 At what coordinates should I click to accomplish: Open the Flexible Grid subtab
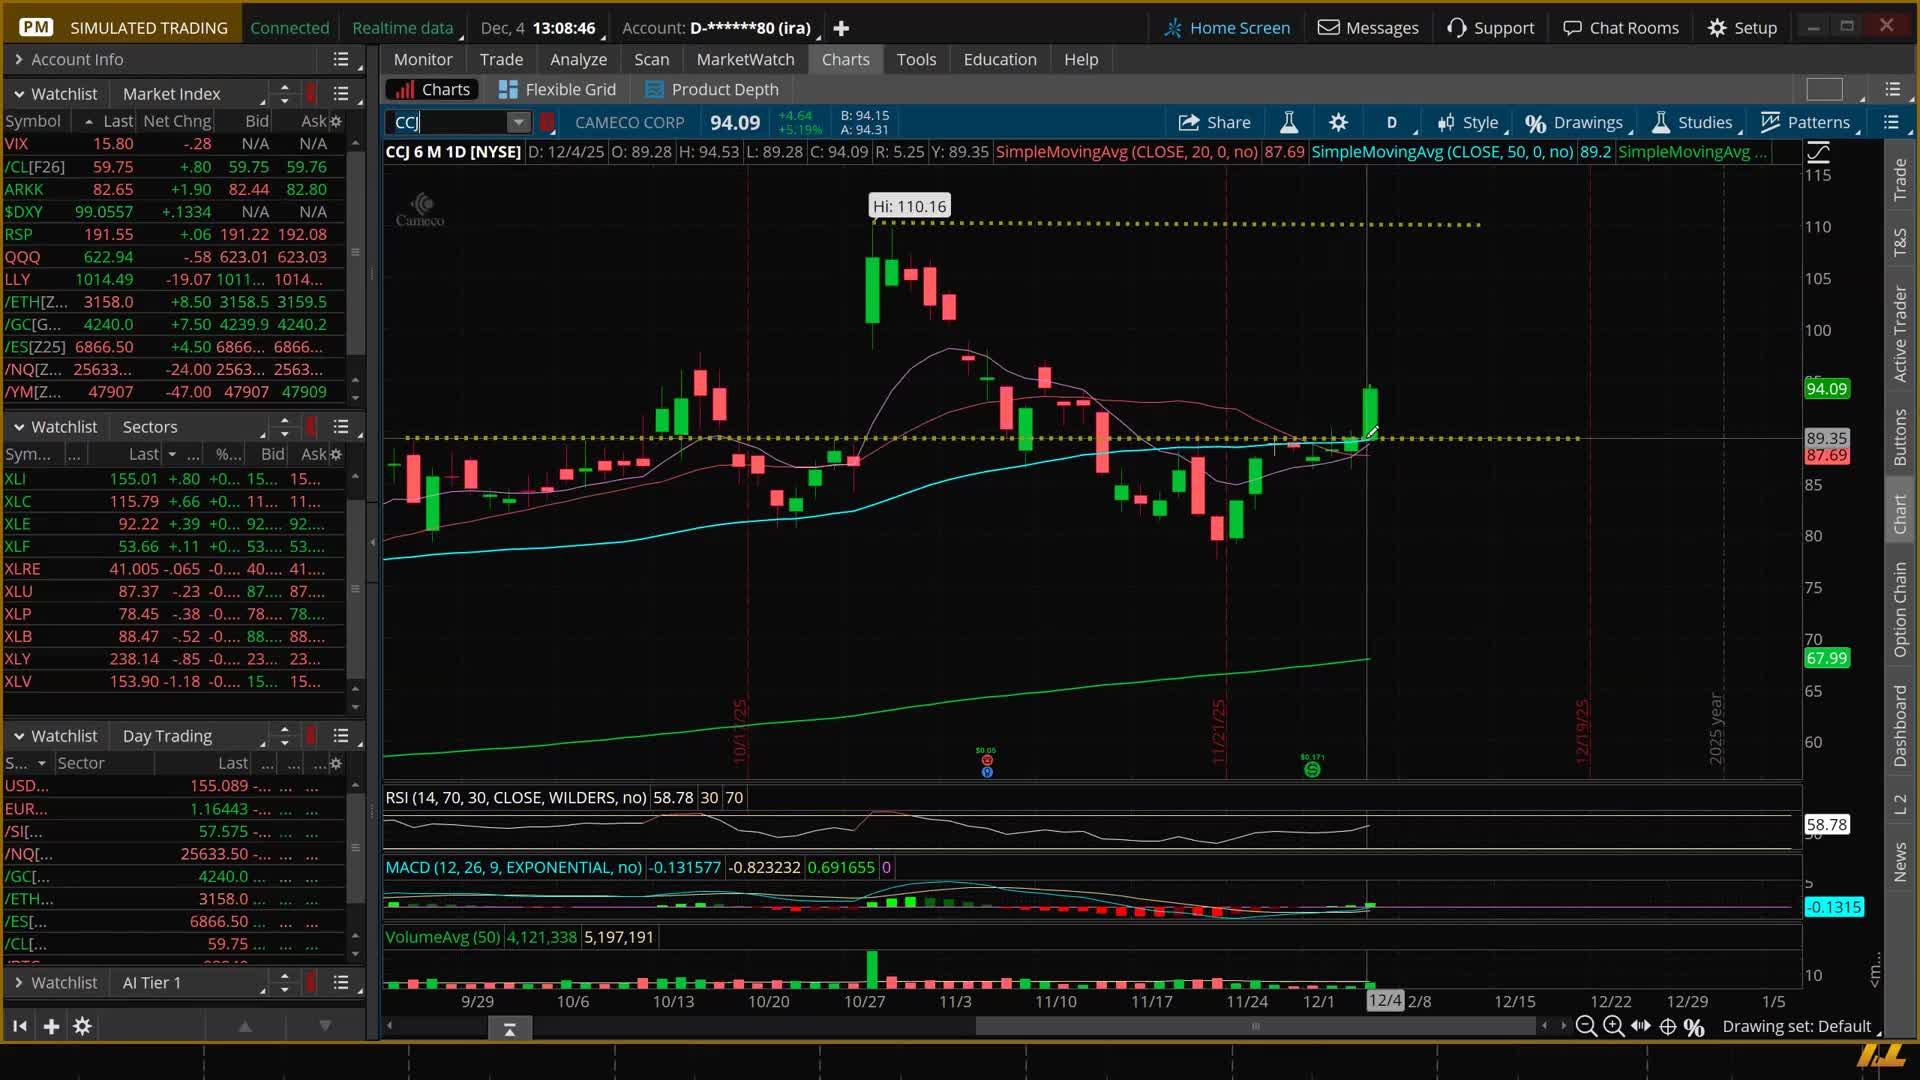tap(557, 90)
